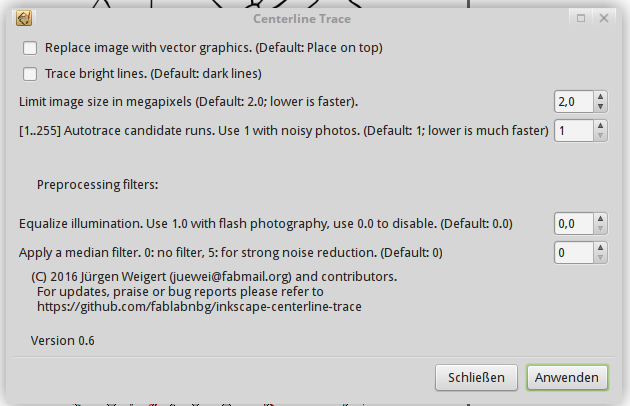Increase the megapixel image size limit

(x=600, y=97)
